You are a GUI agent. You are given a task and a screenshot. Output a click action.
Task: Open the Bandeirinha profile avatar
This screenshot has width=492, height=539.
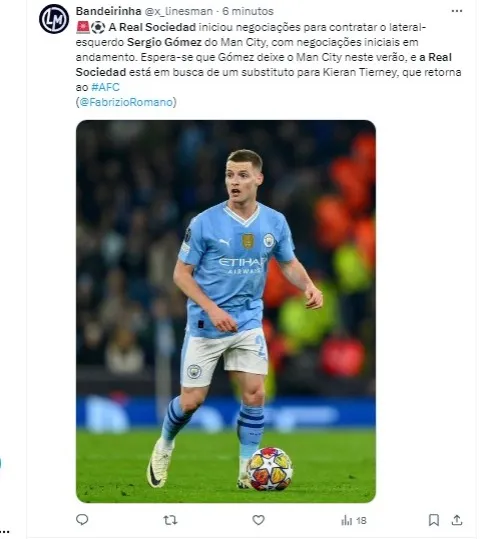tap(54, 19)
